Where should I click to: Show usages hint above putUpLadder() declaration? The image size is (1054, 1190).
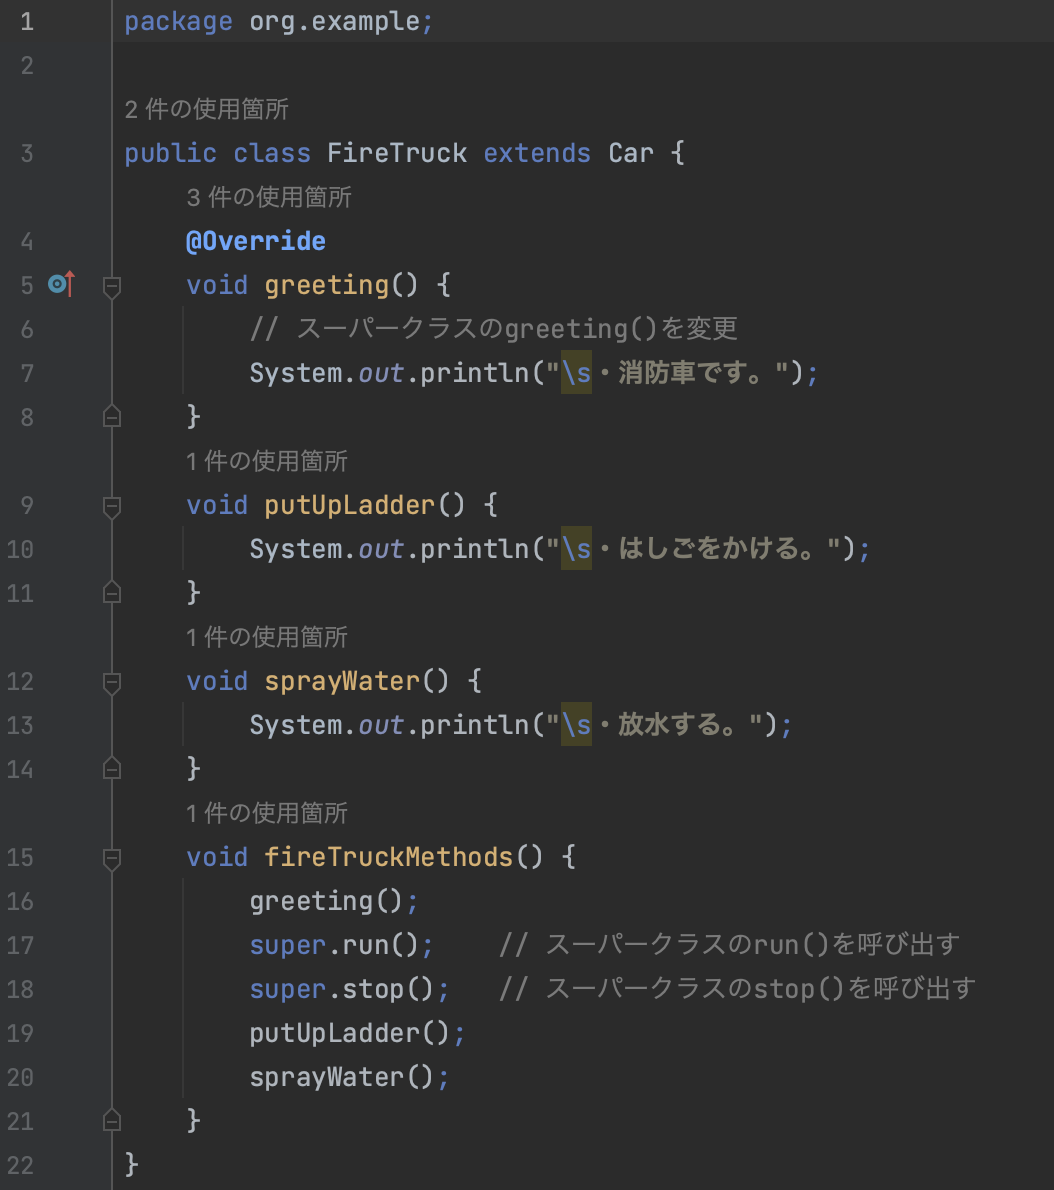(x=267, y=461)
